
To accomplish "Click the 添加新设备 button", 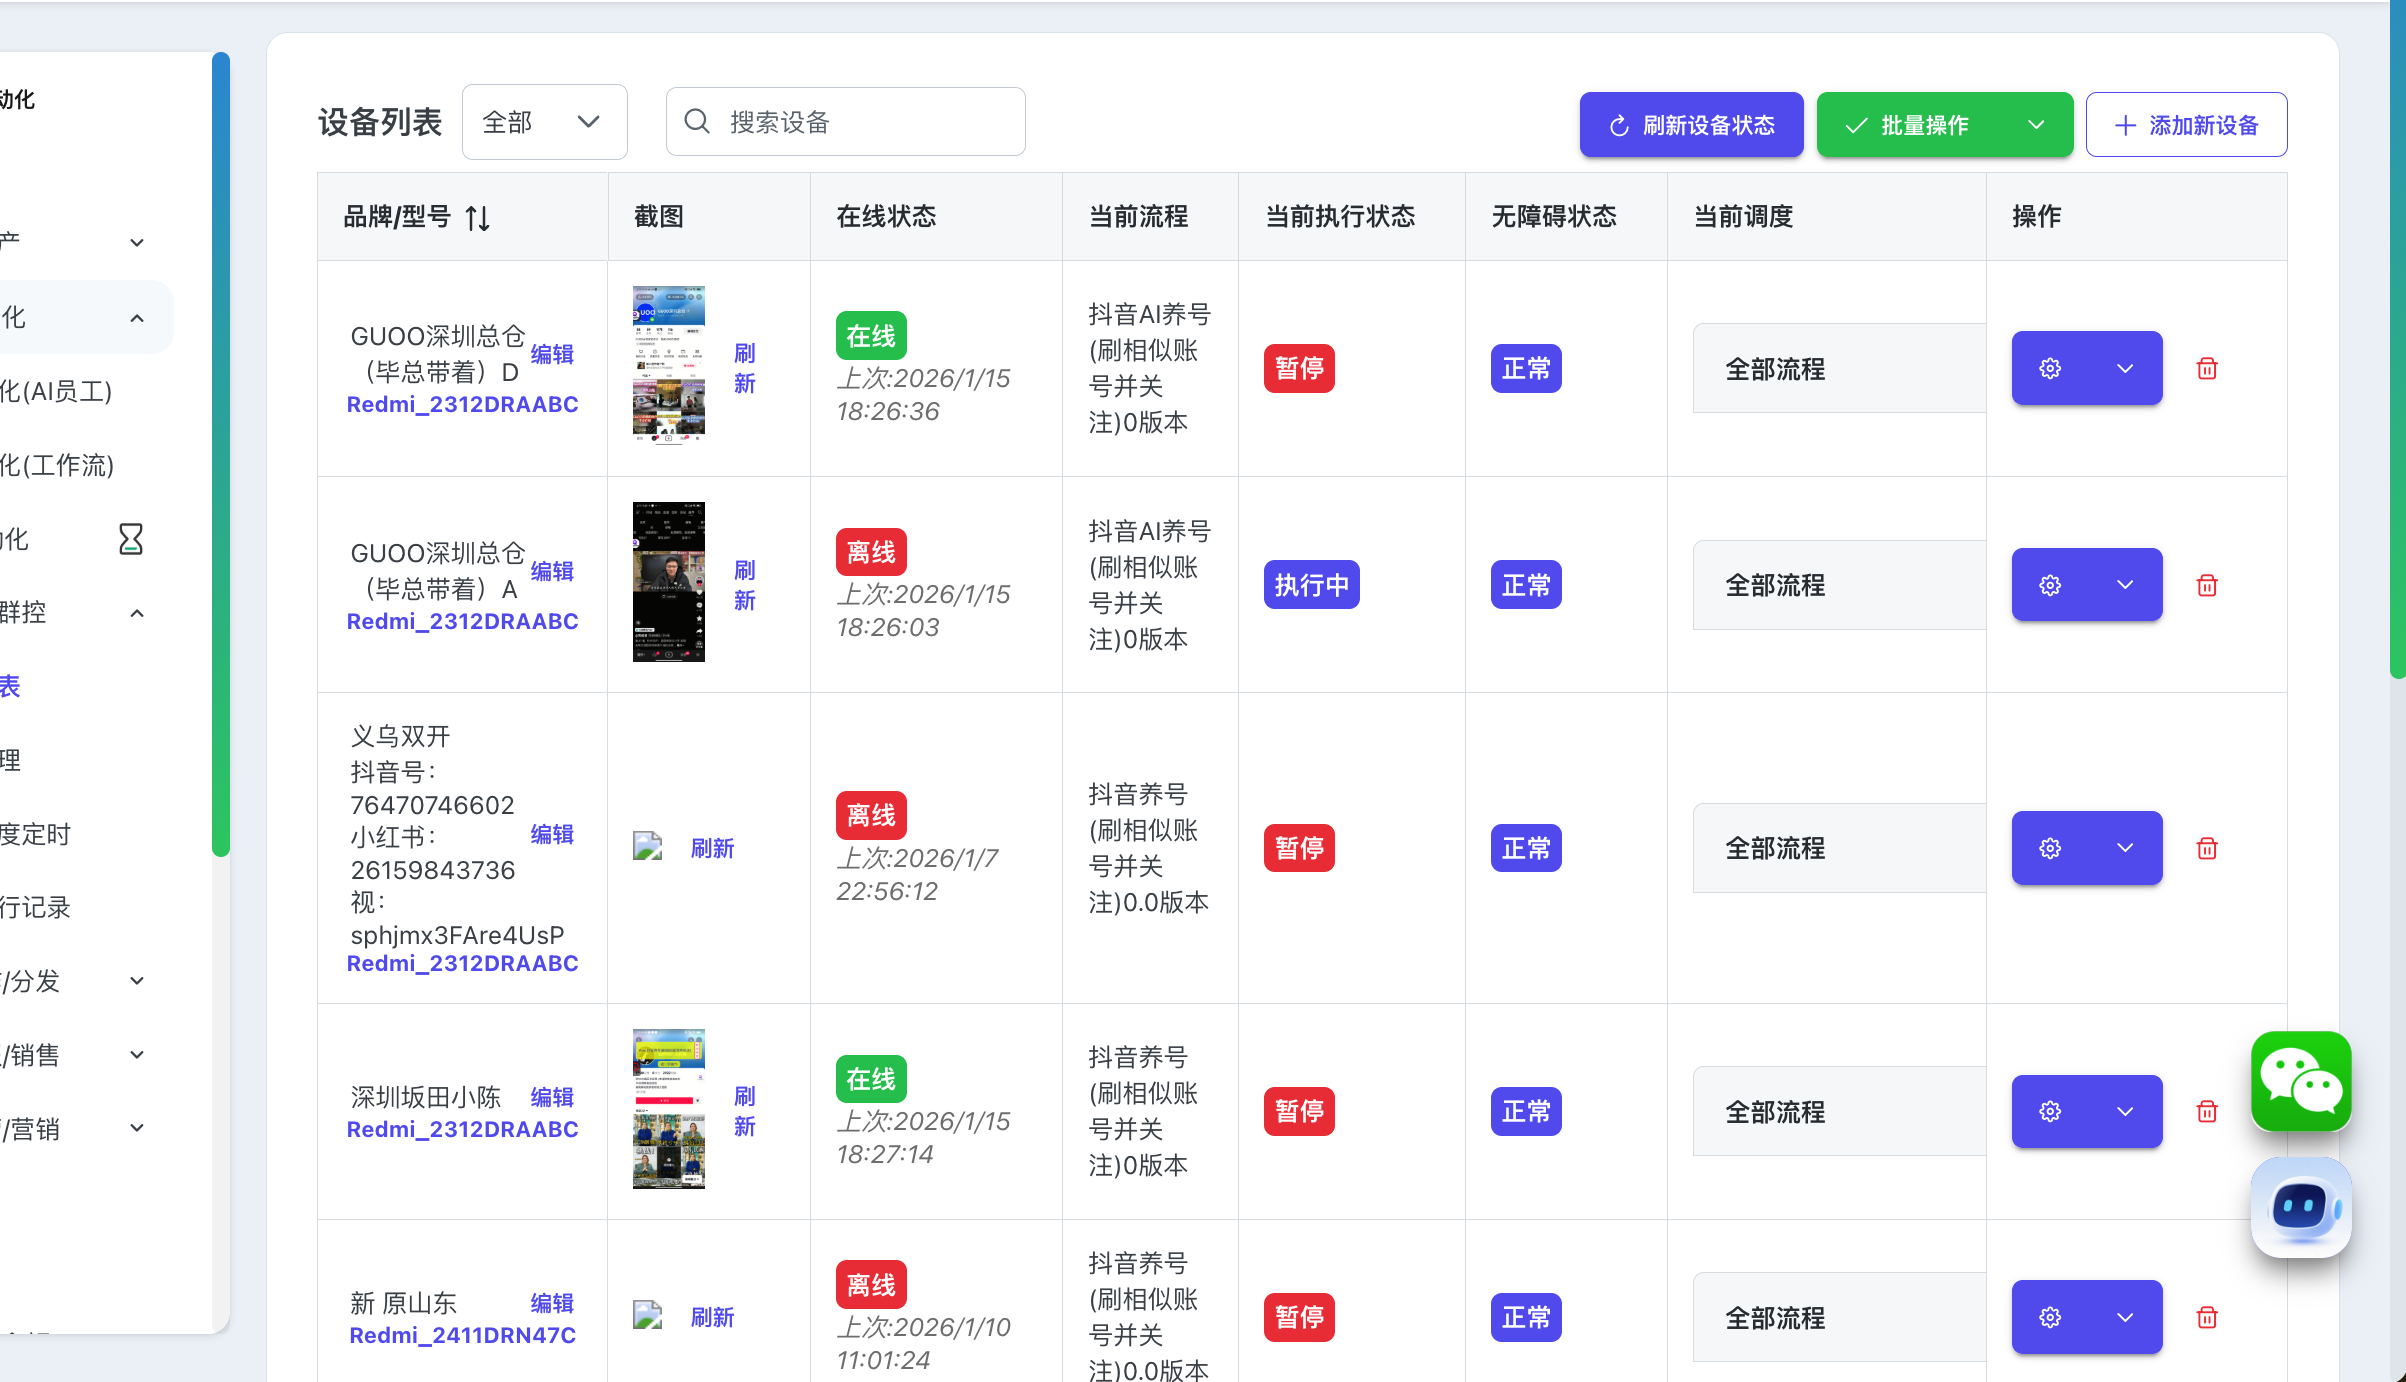I will pos(2186,125).
